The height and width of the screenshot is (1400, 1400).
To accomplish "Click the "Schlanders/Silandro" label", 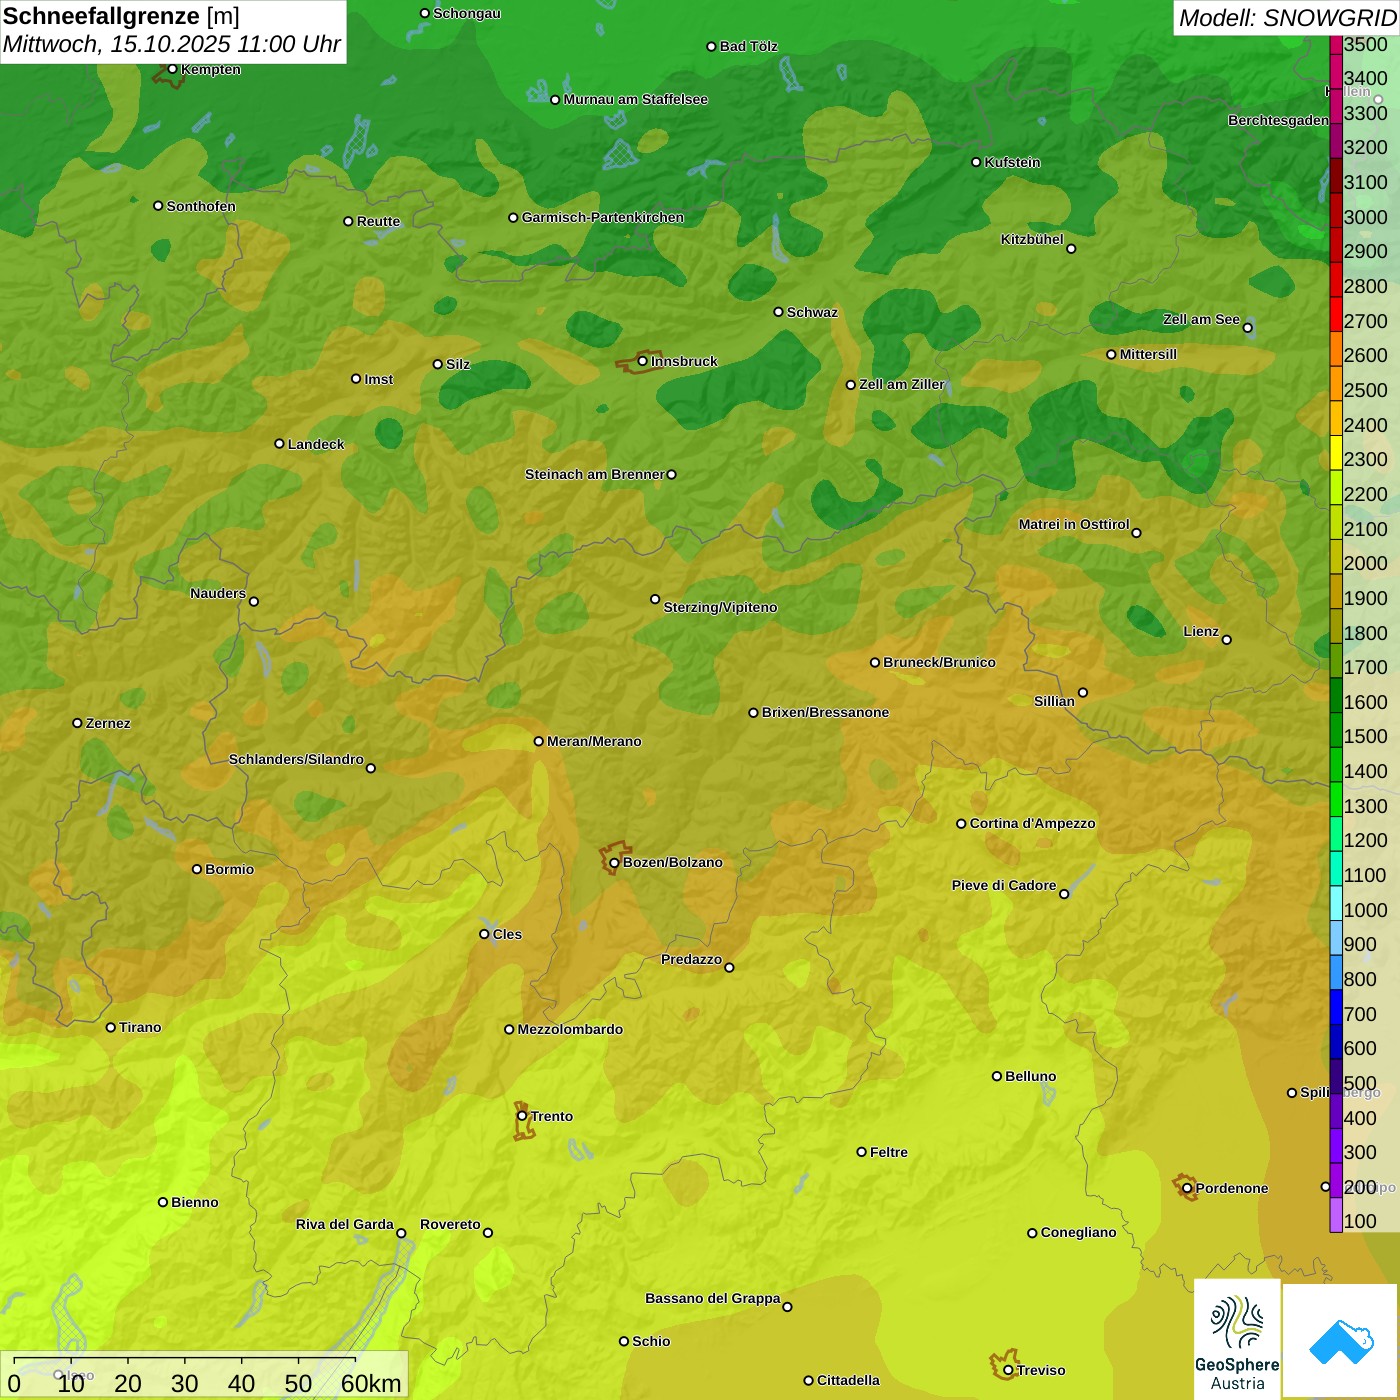I will click(x=296, y=759).
